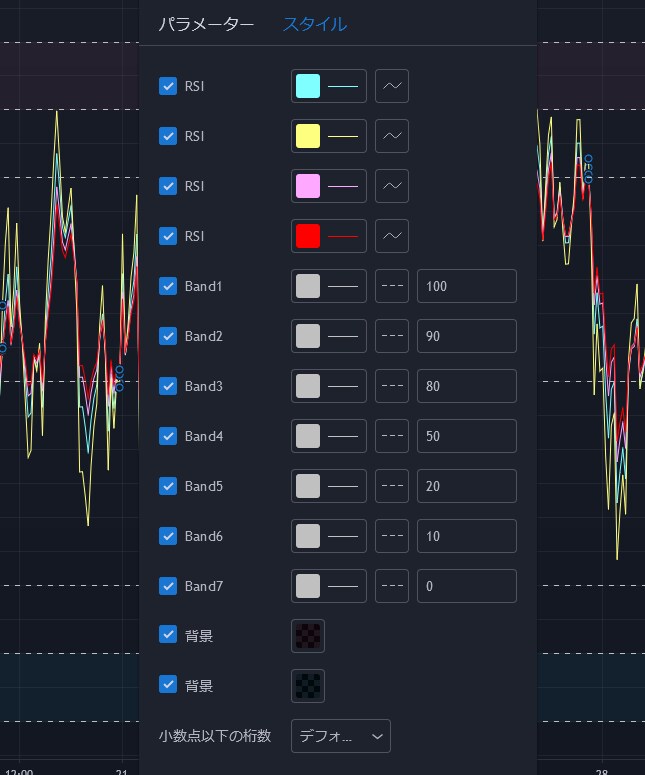Select the スタイル tab
The height and width of the screenshot is (775, 645).
click(x=315, y=24)
